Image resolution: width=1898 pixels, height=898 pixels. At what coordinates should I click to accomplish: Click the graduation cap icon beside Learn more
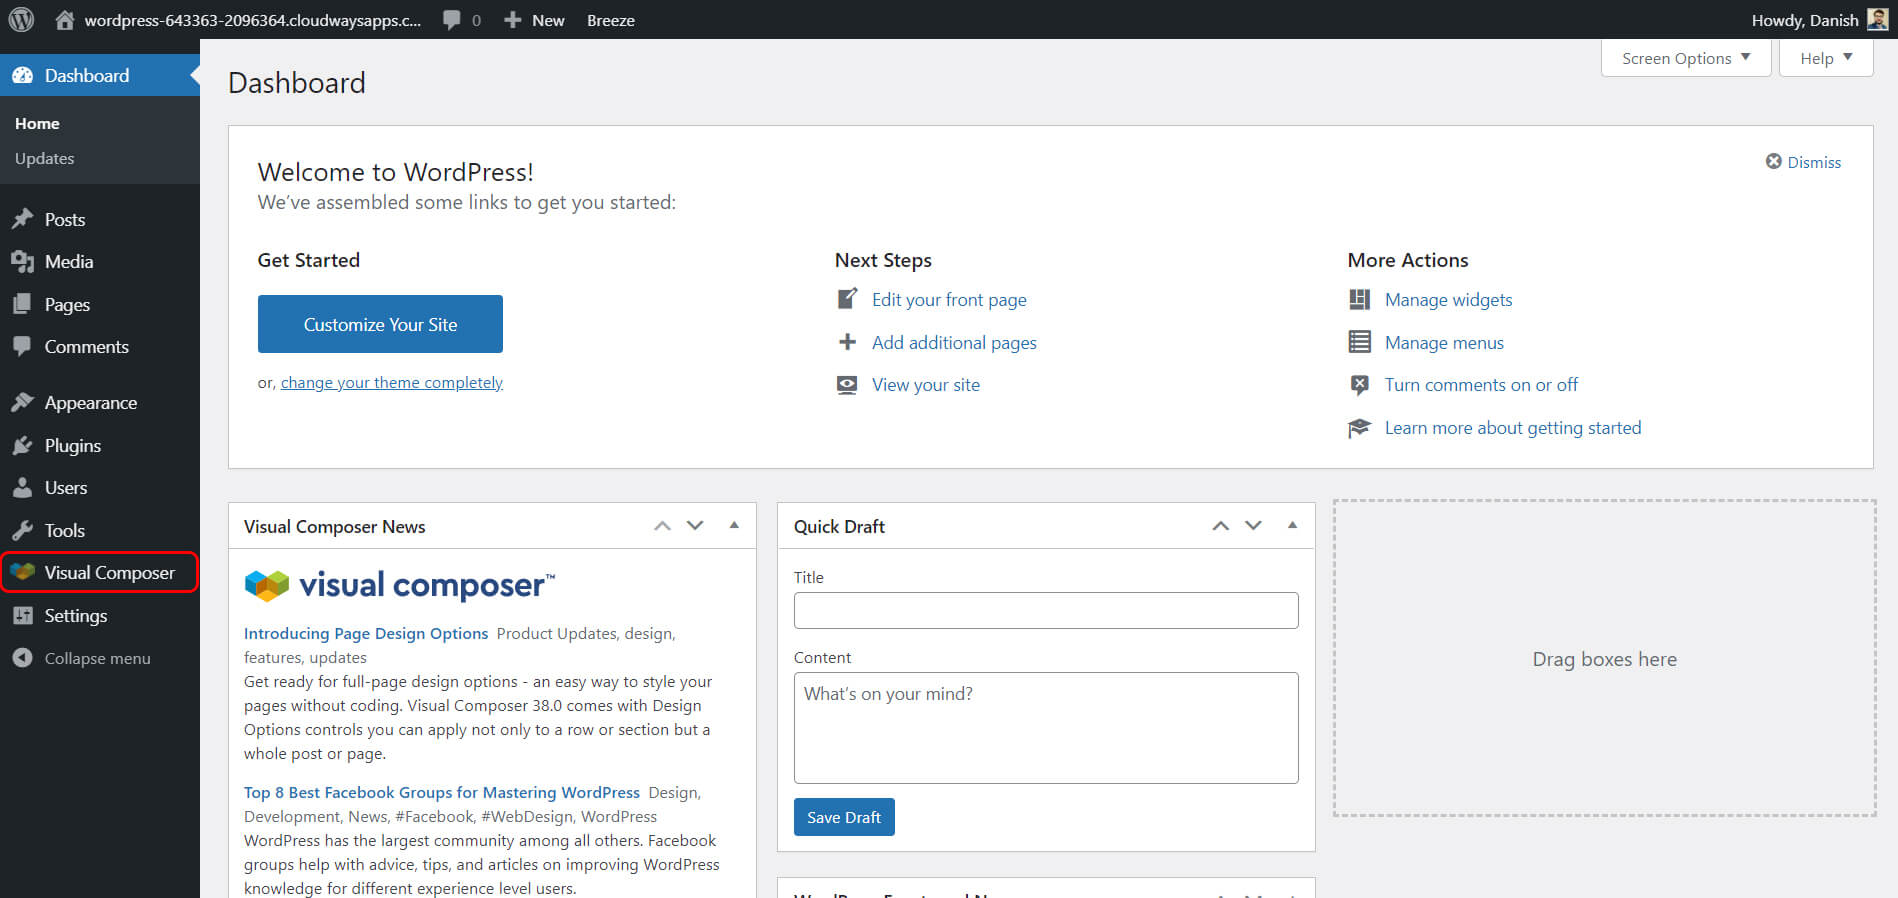click(x=1359, y=428)
